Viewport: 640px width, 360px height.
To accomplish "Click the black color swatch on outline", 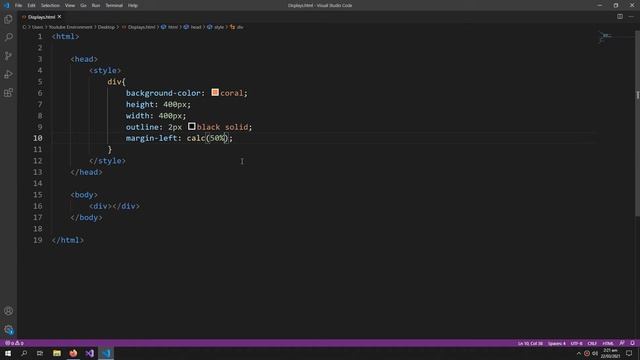I will 191,126.
